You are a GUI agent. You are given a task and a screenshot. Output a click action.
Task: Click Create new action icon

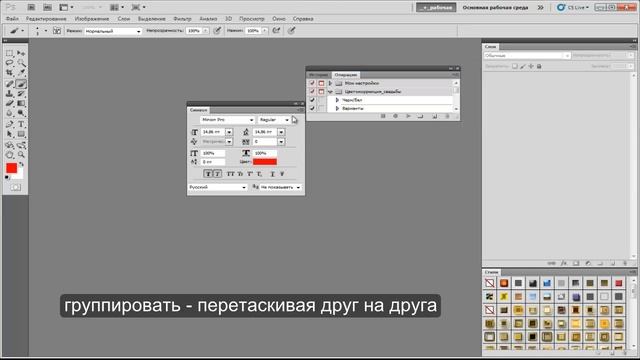coord(435,116)
